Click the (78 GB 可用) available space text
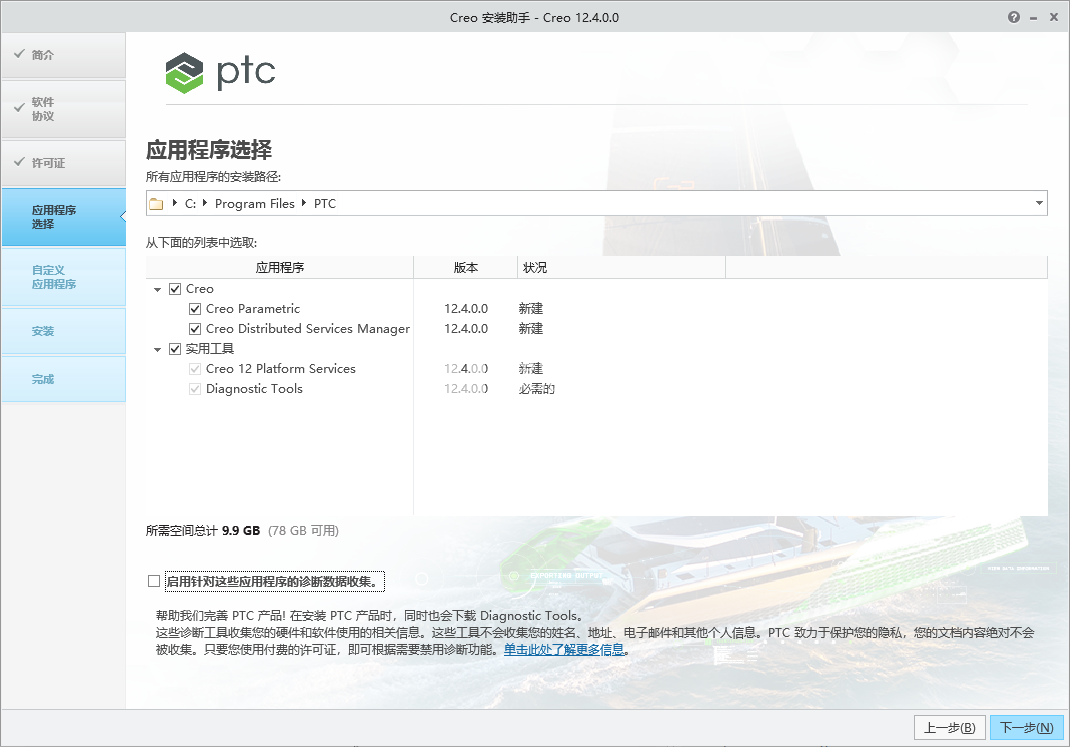The width and height of the screenshot is (1070, 747). (x=303, y=531)
